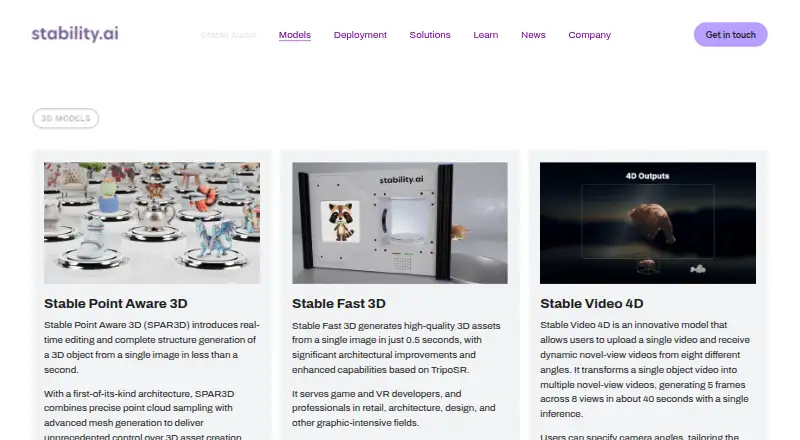800x440 pixels.
Task: Open the News navigation link
Action: pos(533,35)
